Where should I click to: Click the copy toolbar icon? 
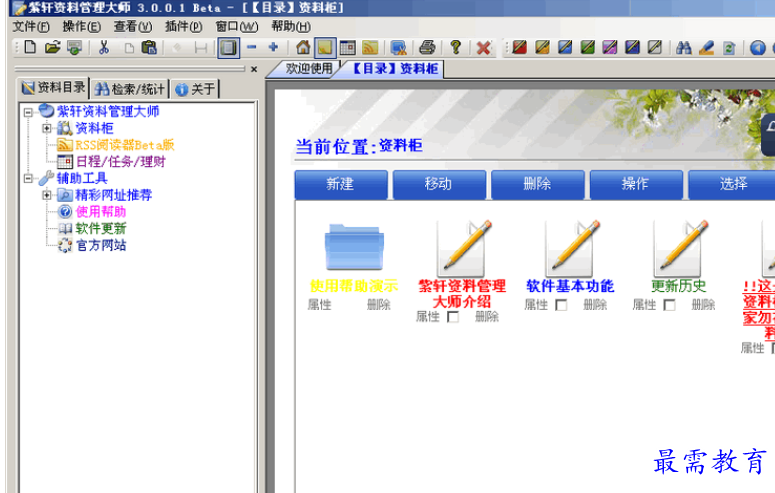click(129, 47)
